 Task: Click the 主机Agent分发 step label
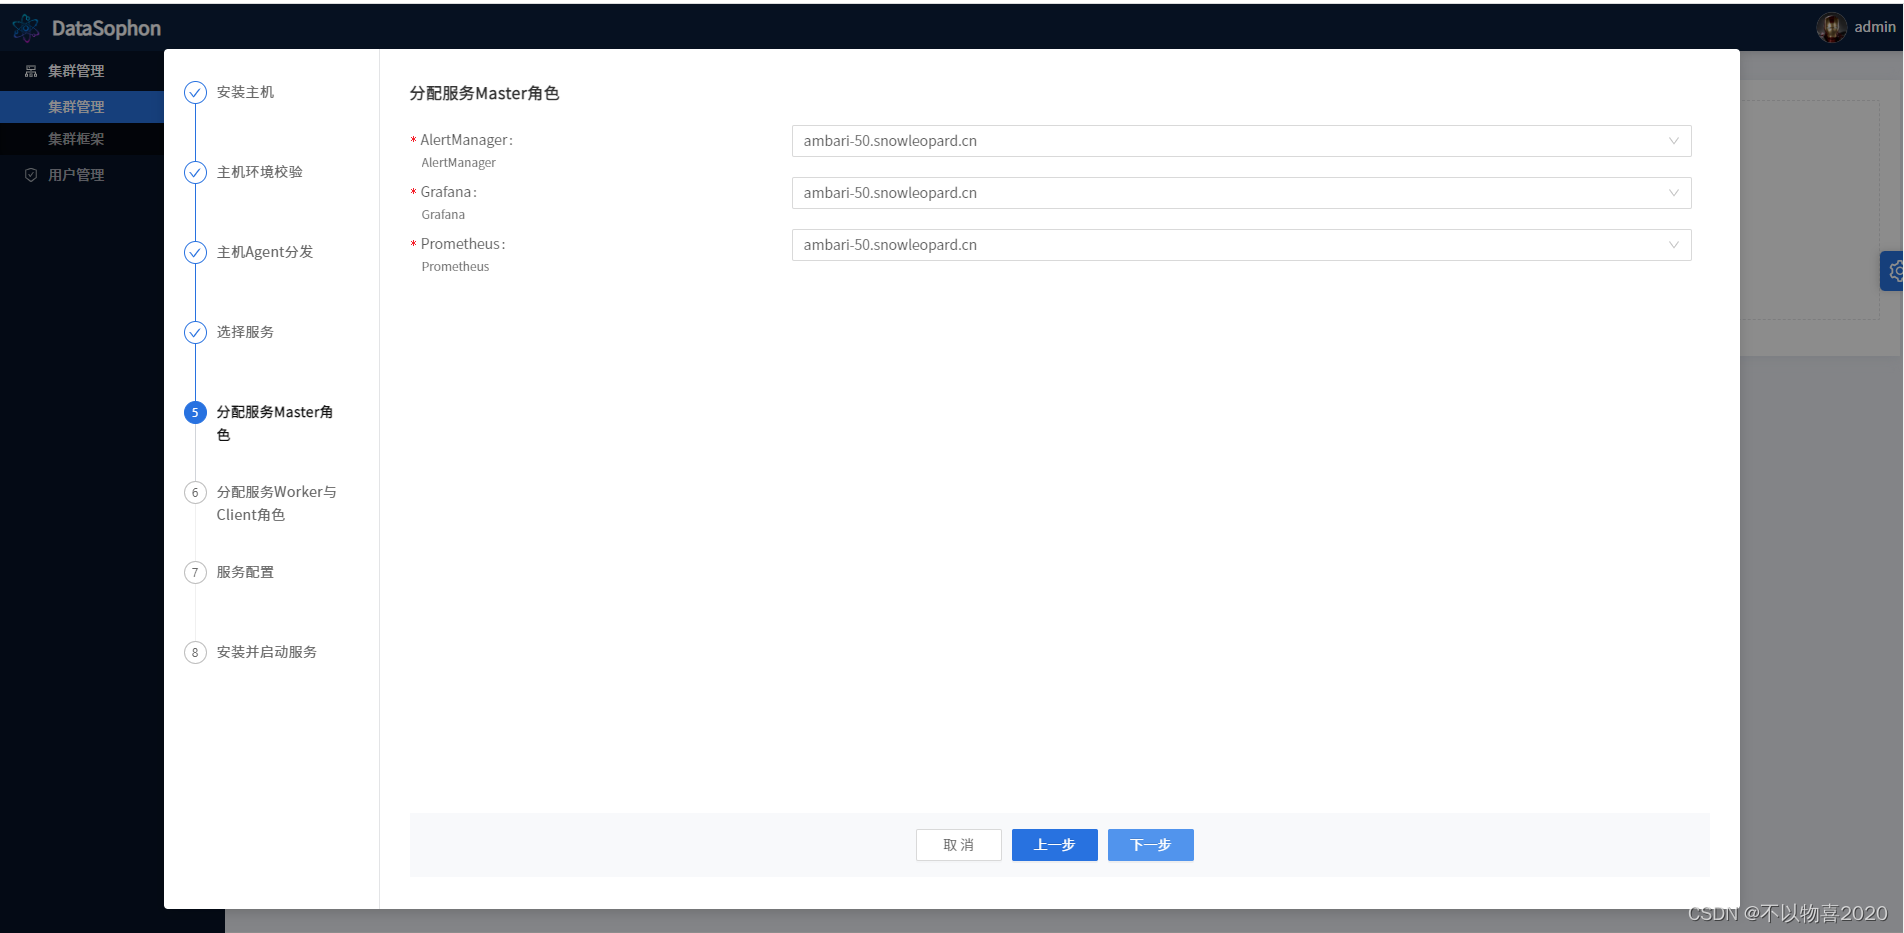[265, 252]
